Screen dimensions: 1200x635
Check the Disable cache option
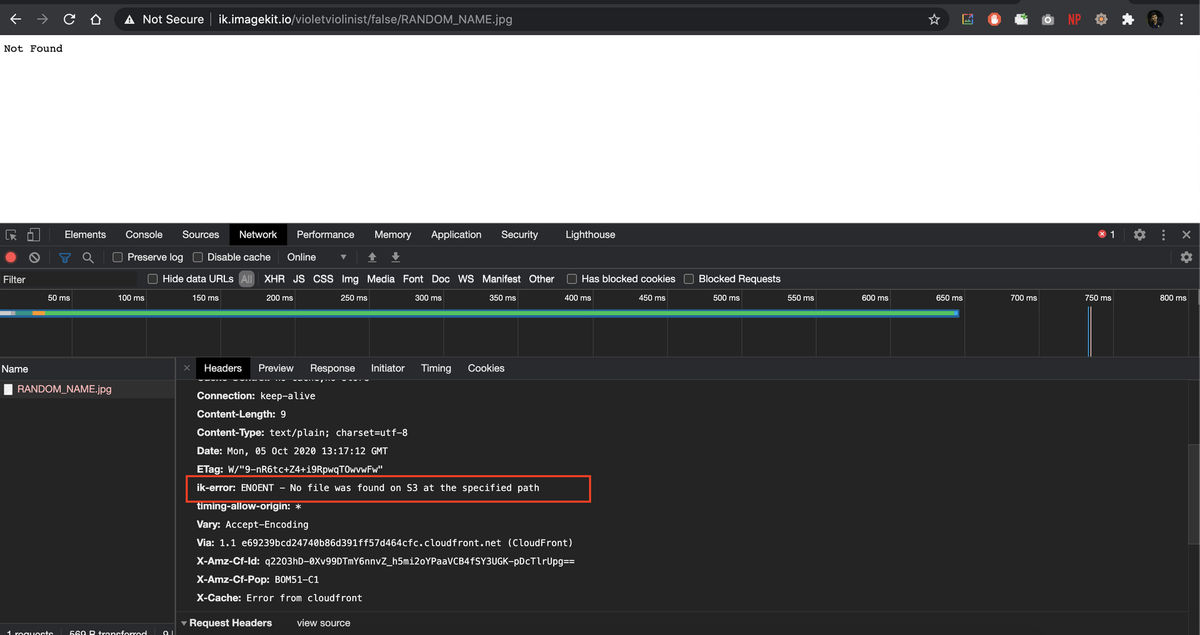point(198,257)
